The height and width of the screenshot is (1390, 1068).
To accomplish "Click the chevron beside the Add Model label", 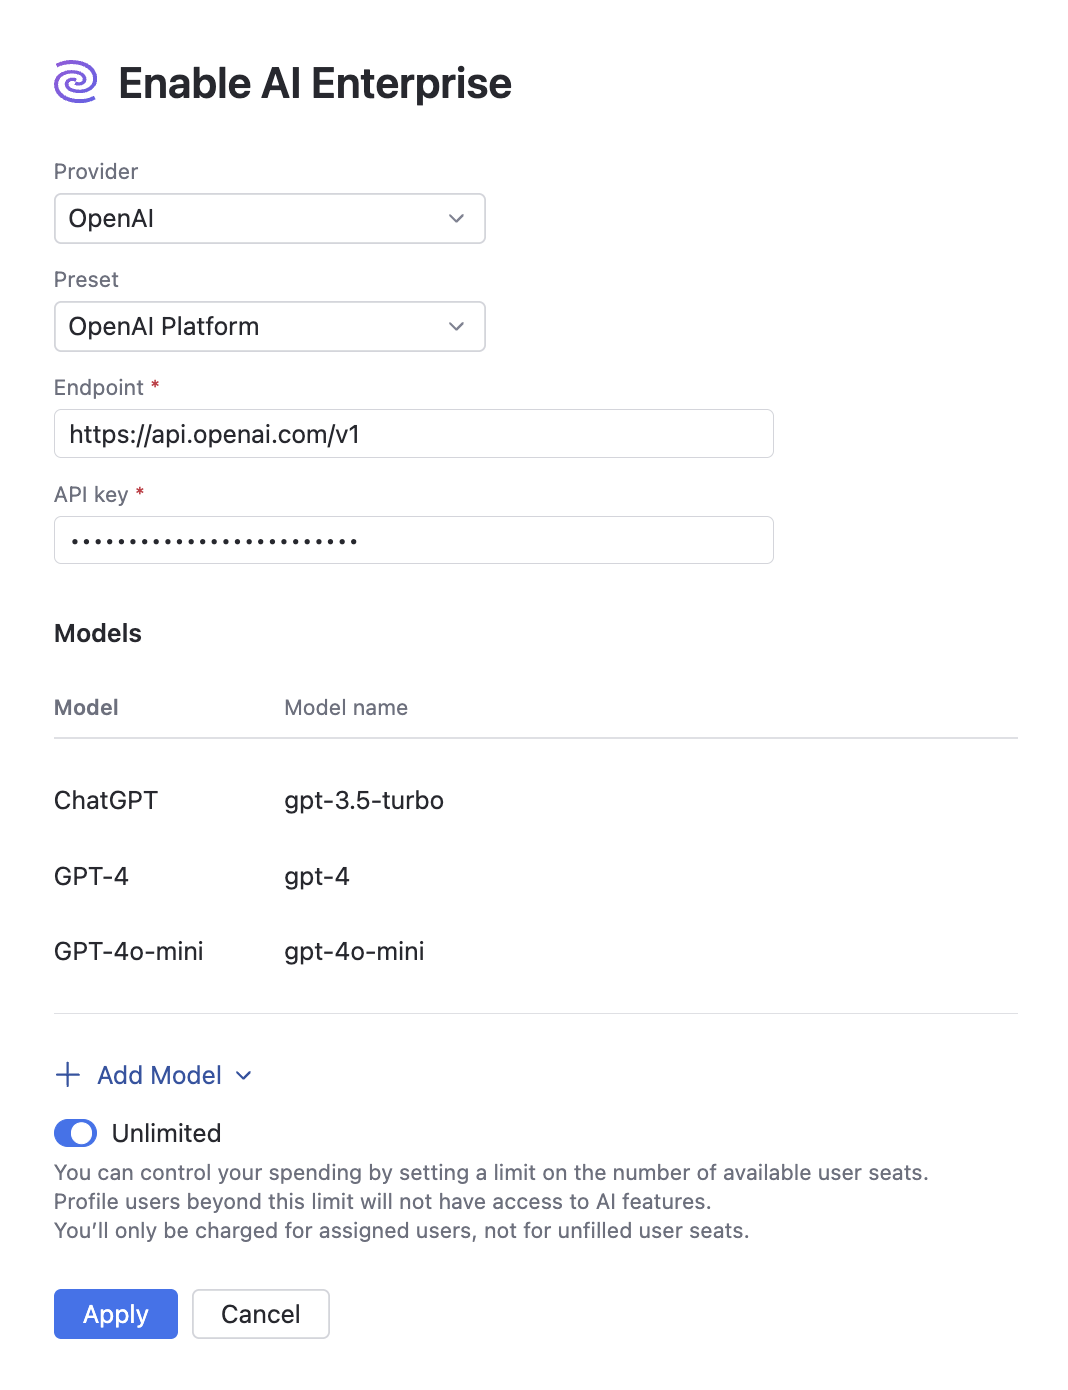I will point(242,1076).
